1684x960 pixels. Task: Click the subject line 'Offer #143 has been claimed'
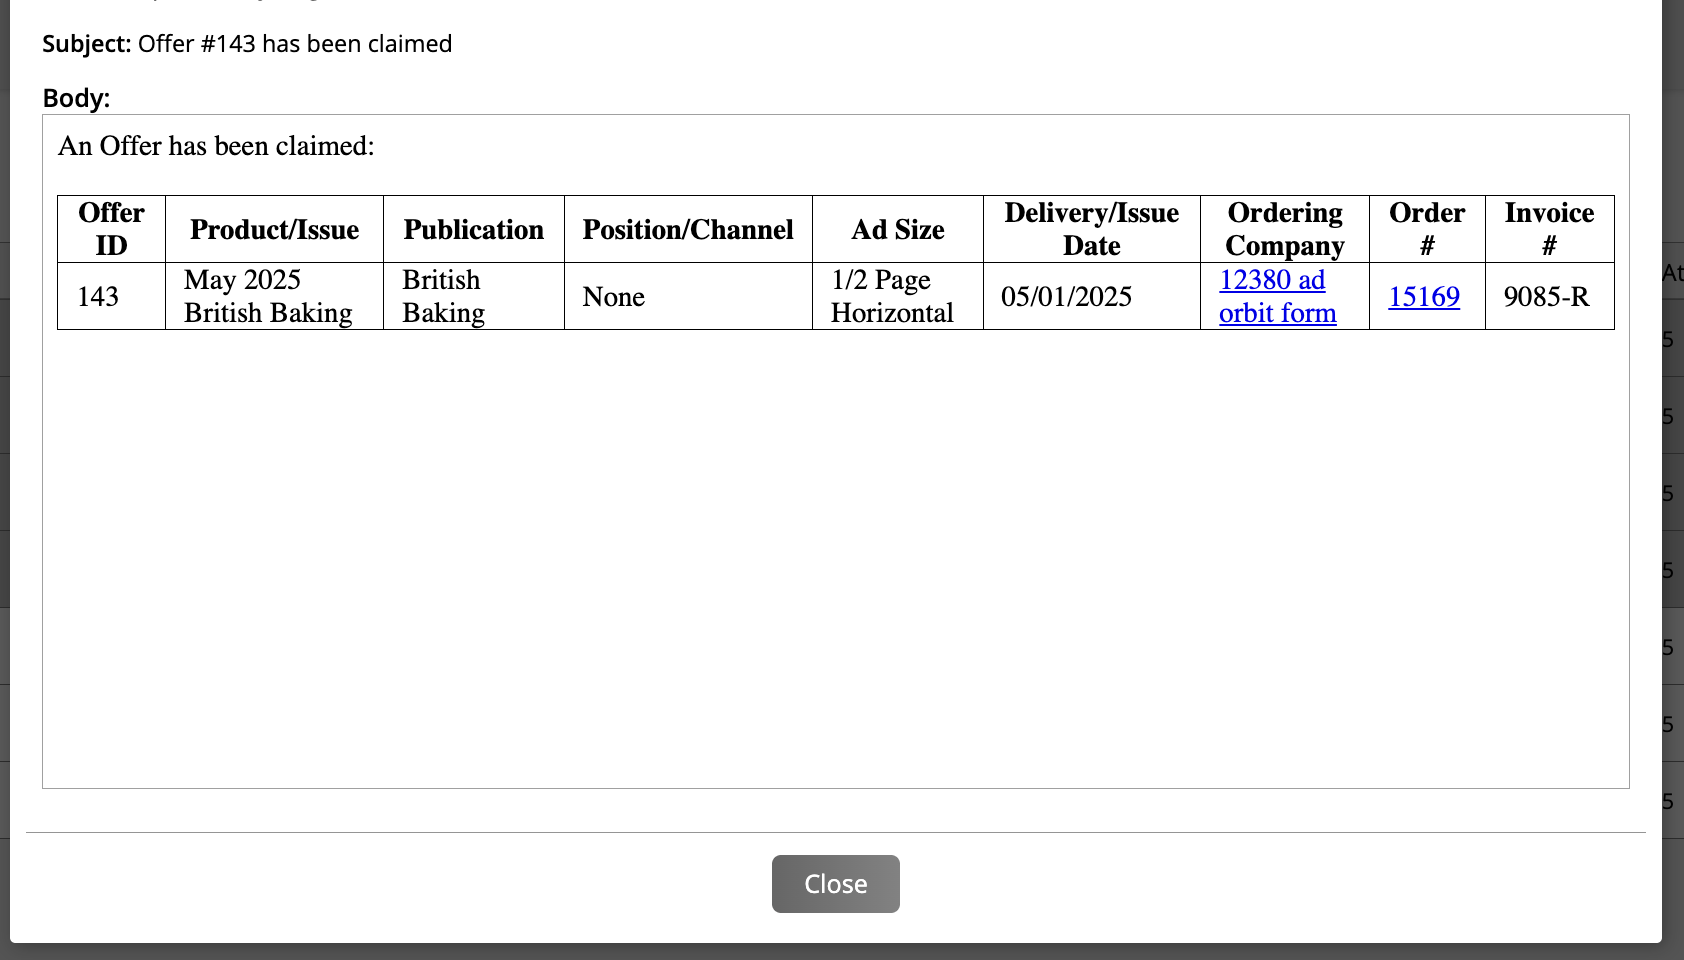tap(294, 44)
